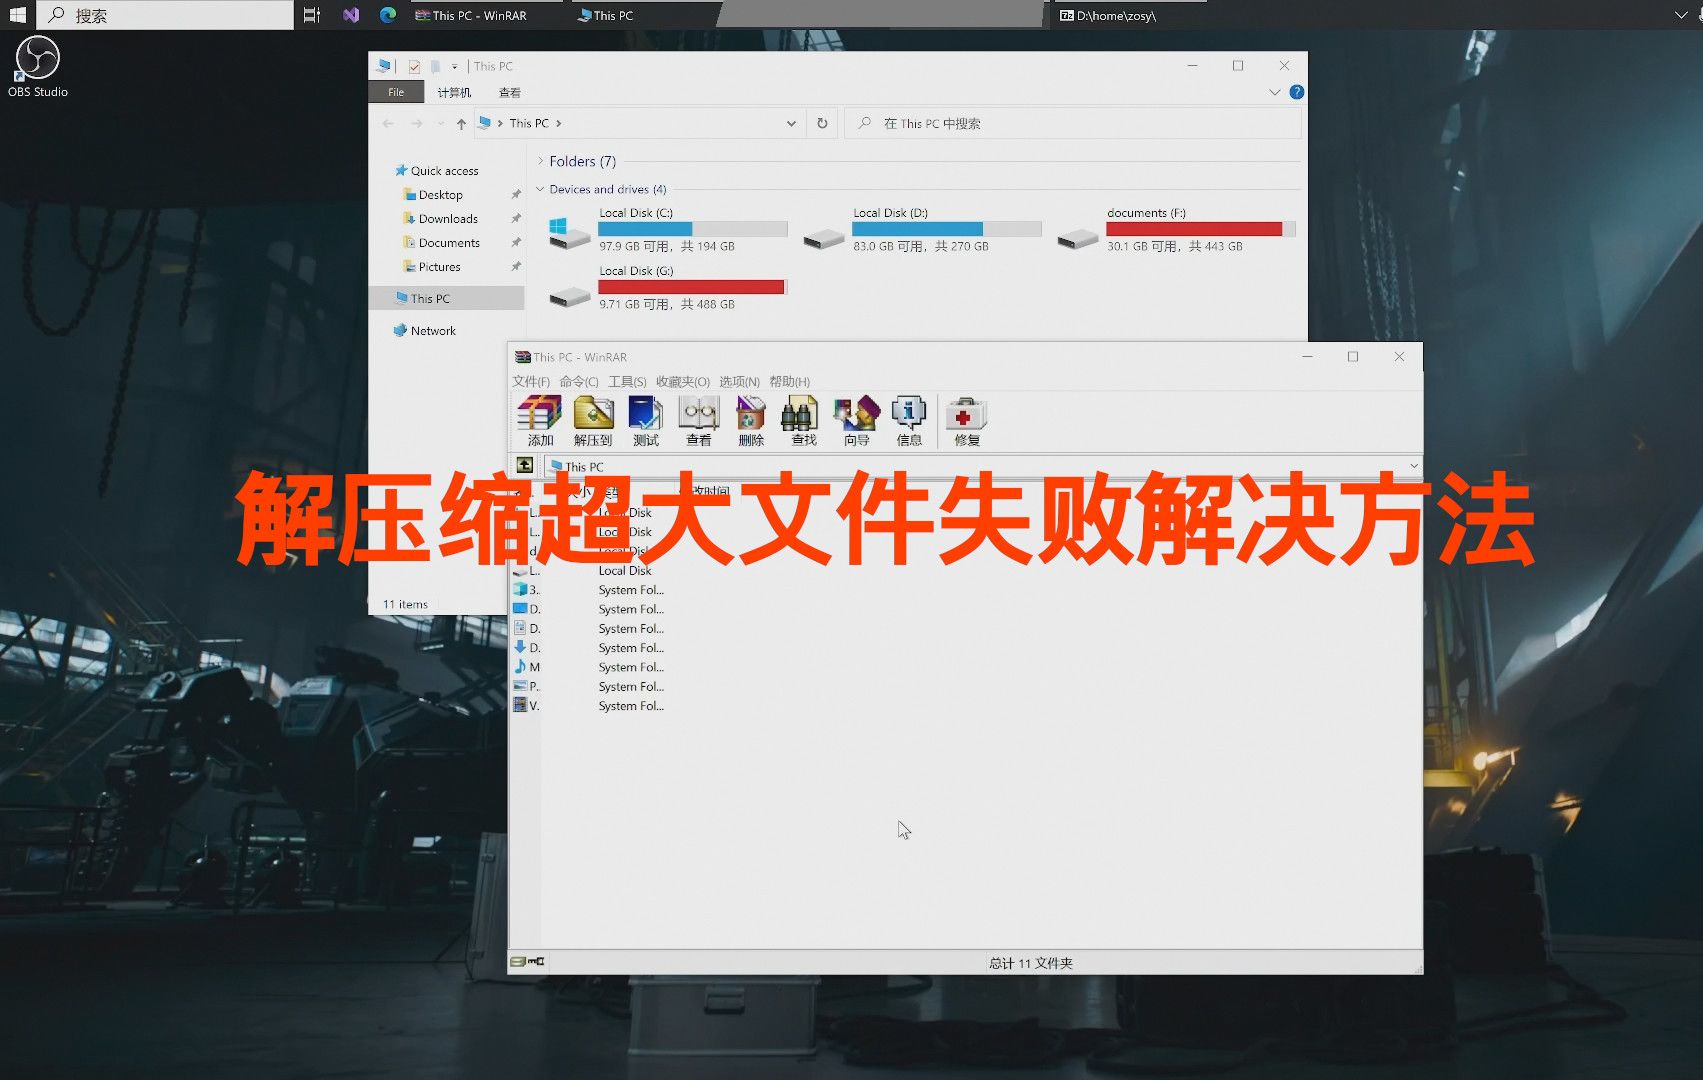
Task: Select the Music folder row in WinRAR list
Action: tap(588, 667)
